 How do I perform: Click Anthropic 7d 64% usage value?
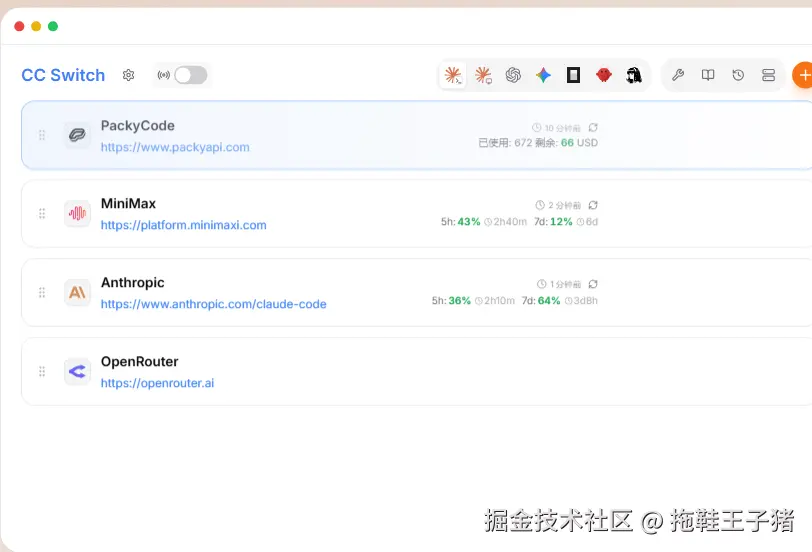click(x=549, y=301)
